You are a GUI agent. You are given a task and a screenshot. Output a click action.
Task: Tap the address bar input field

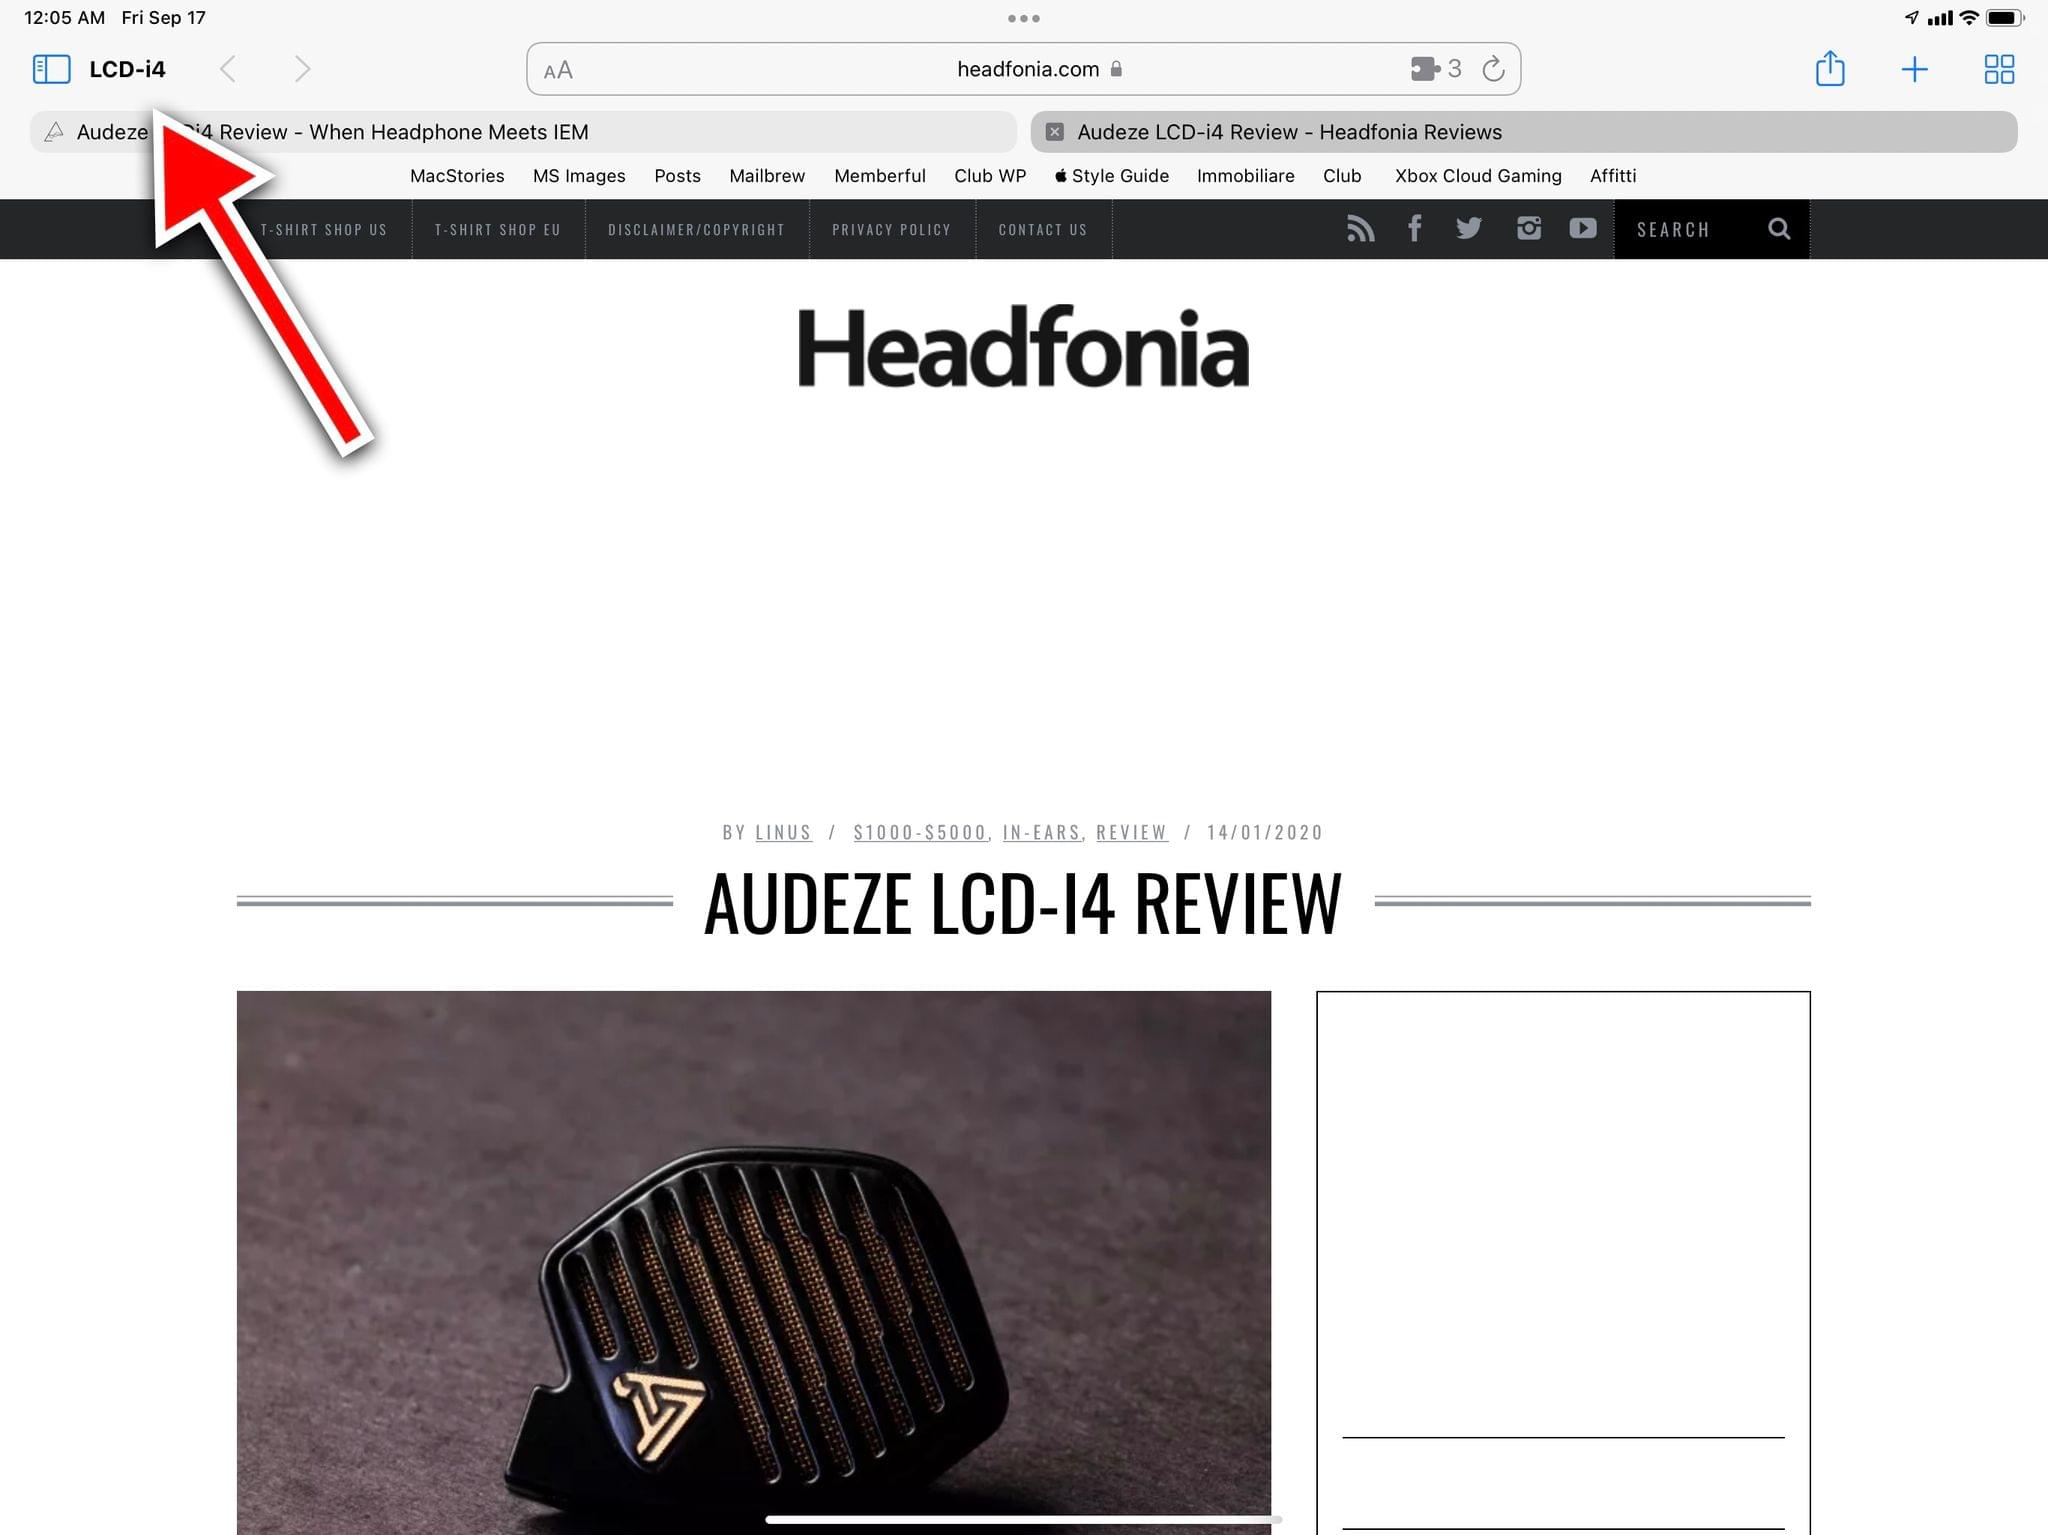[x=1022, y=68]
